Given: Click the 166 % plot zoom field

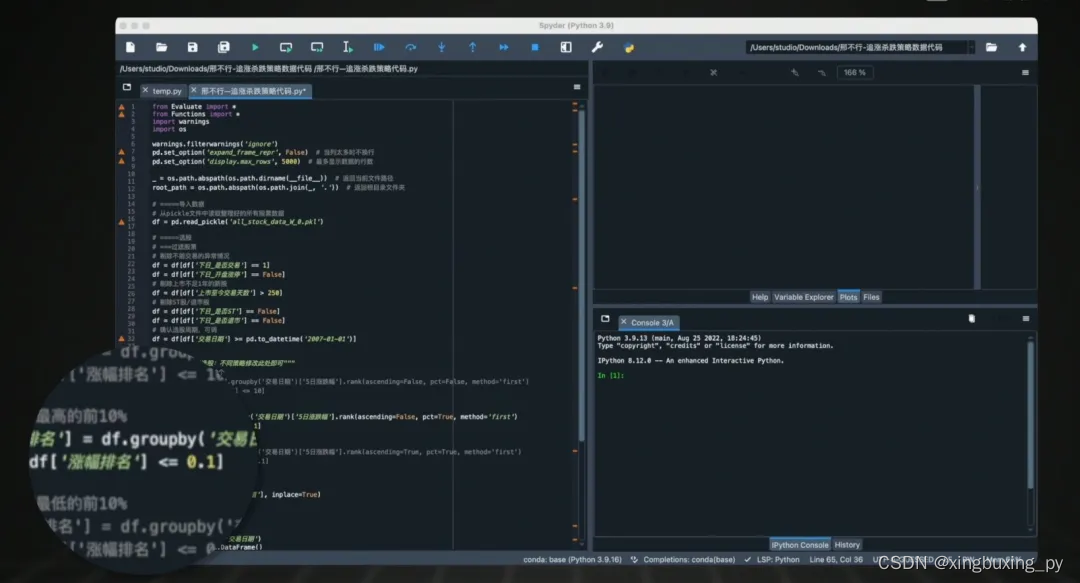Looking at the screenshot, I should click(x=855, y=72).
